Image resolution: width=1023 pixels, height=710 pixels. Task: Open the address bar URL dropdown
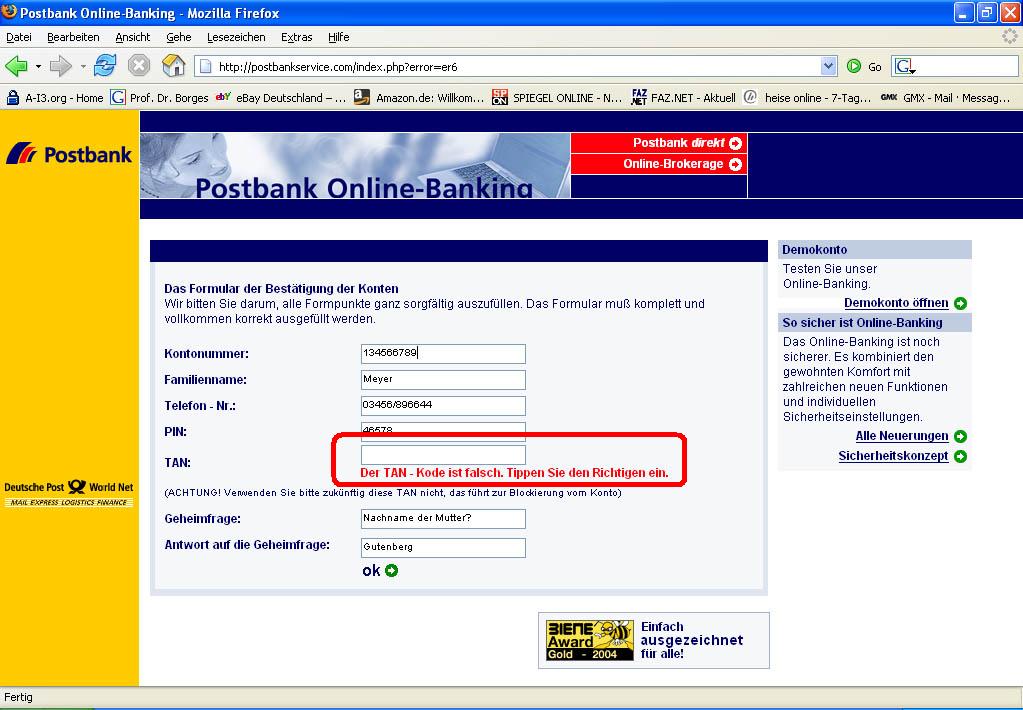(x=828, y=66)
